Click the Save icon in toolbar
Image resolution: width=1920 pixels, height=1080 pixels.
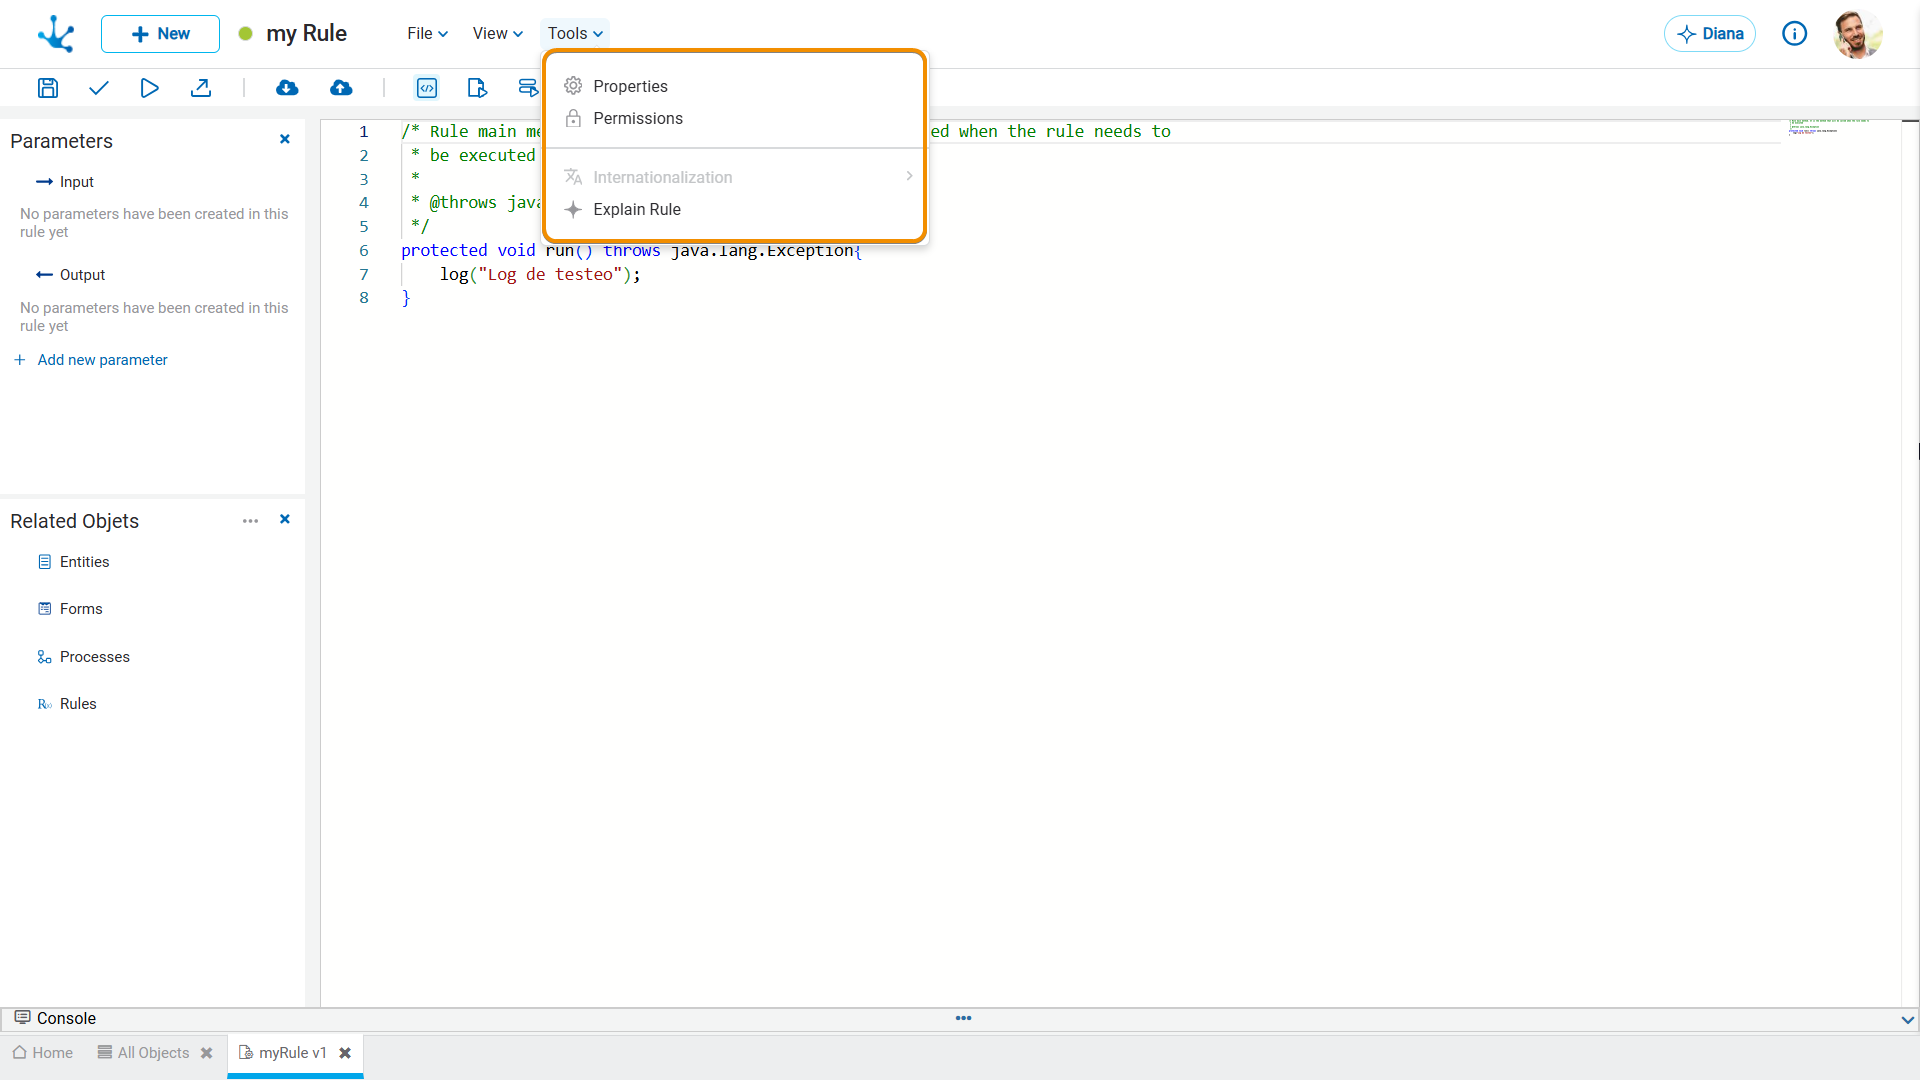coord(47,88)
